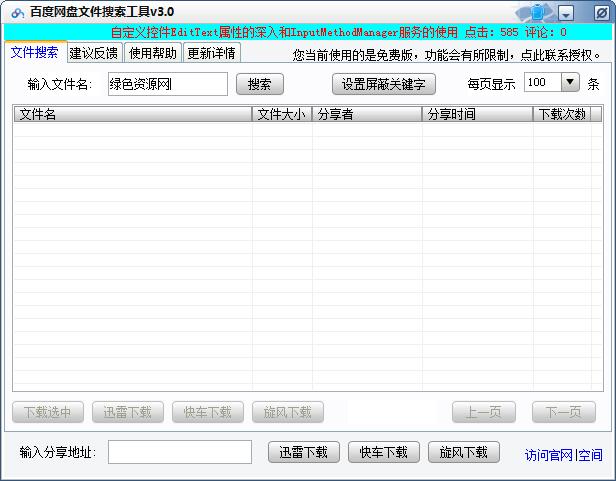Open the skin shirt icon in title bar

537,13
